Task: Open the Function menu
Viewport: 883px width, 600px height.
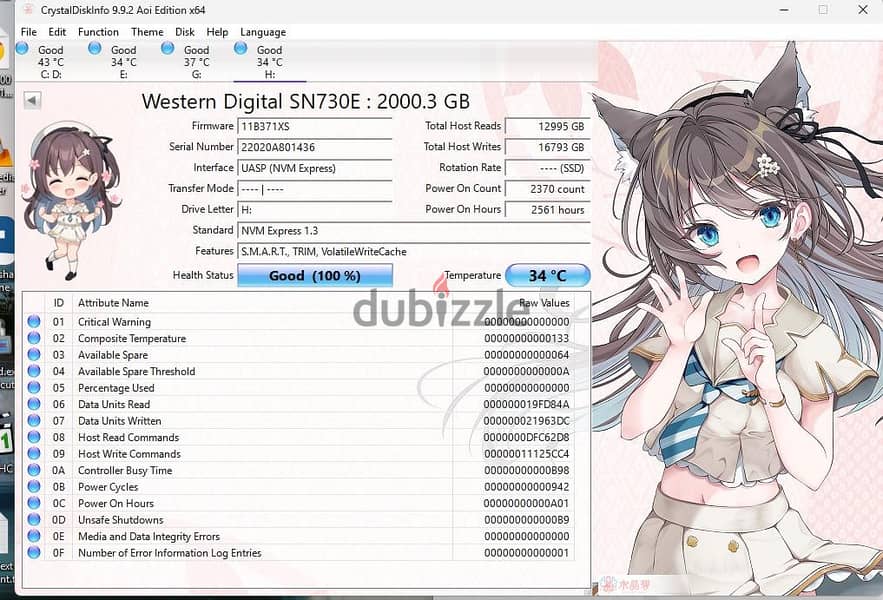Action: pyautogui.click(x=98, y=32)
